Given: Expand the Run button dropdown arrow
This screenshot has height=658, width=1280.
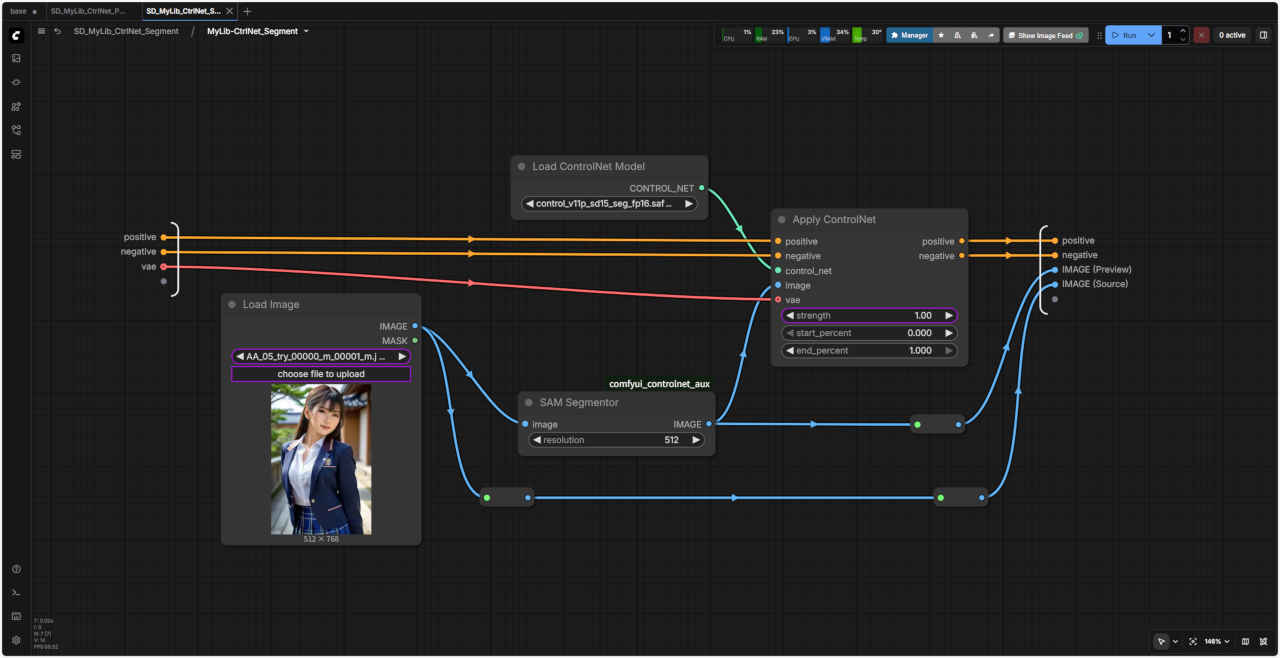Looking at the screenshot, I should (1152, 35).
